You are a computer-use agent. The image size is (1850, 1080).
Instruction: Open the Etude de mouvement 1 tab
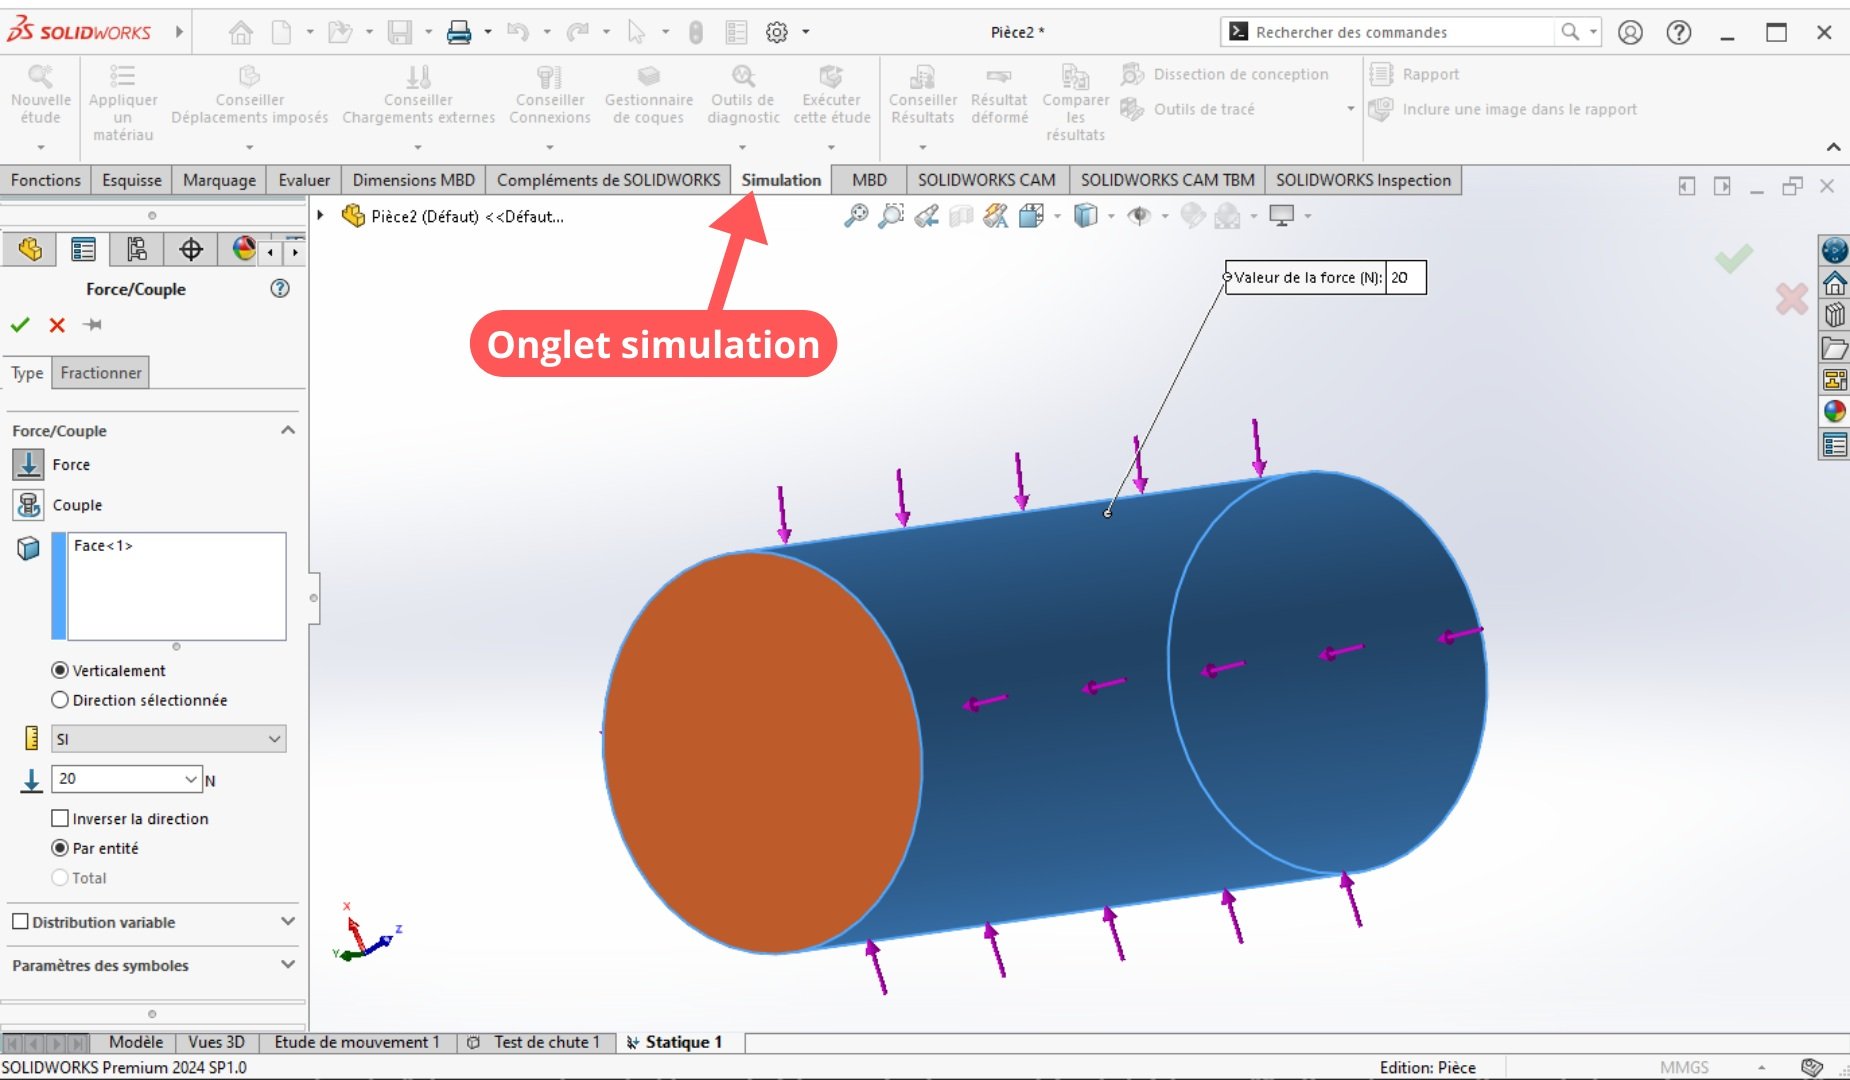coord(357,1042)
